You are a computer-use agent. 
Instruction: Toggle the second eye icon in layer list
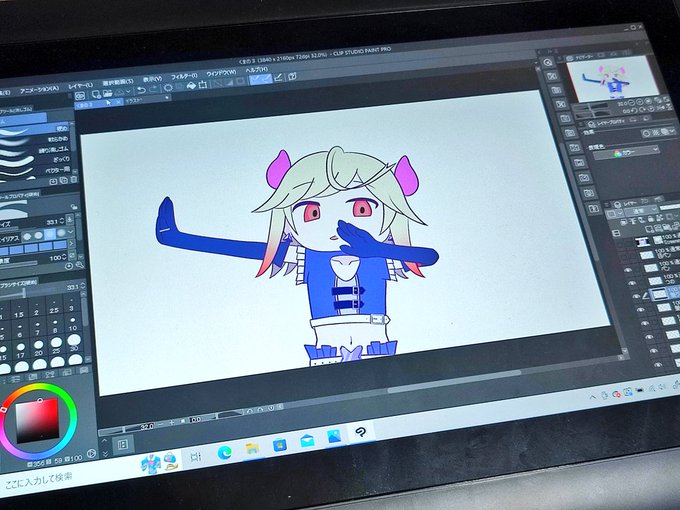[632, 283]
